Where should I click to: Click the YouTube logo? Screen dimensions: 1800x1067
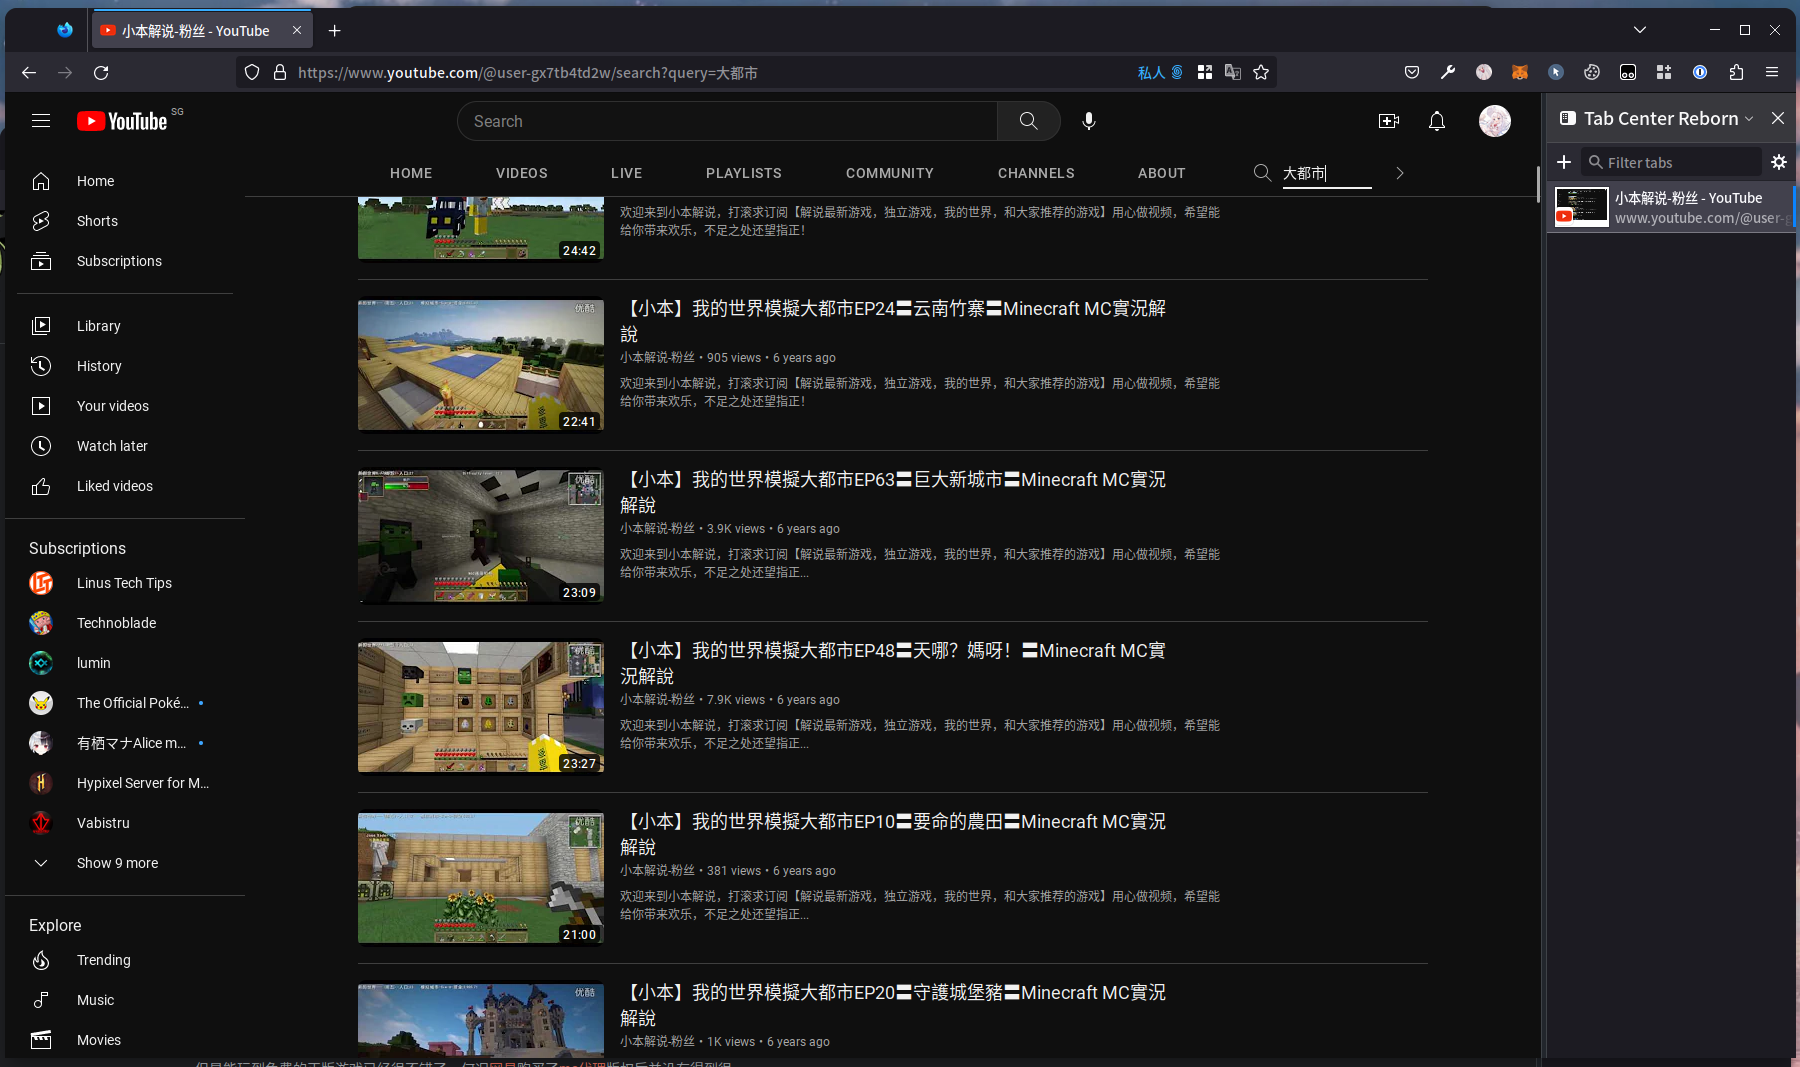(123, 121)
